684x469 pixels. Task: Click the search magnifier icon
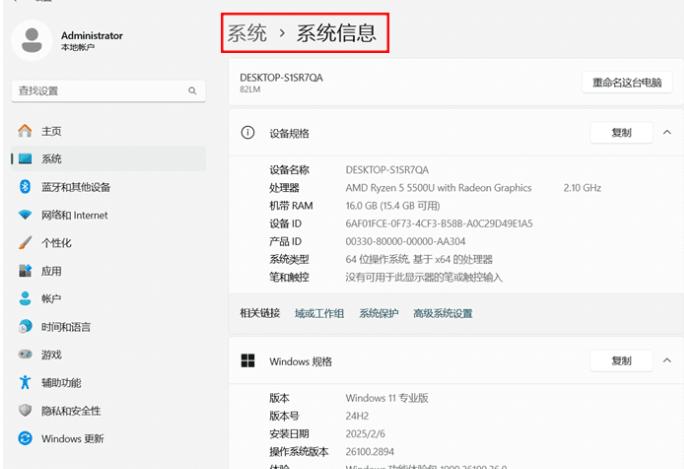click(x=192, y=91)
